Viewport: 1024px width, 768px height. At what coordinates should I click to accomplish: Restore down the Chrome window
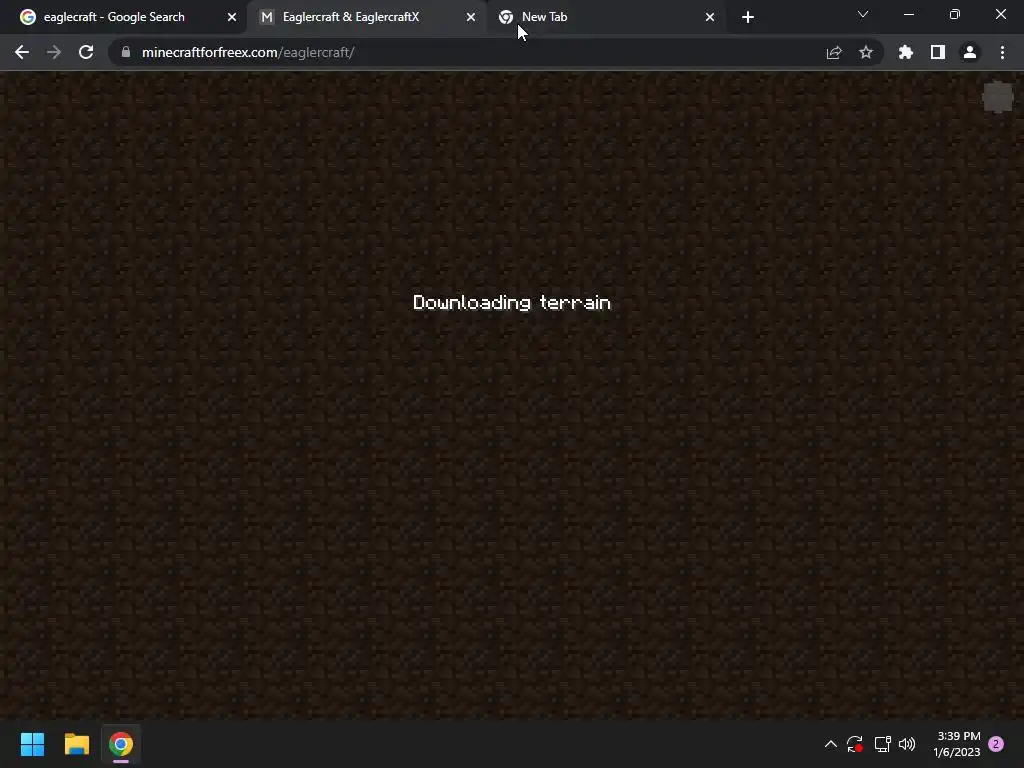click(x=955, y=14)
